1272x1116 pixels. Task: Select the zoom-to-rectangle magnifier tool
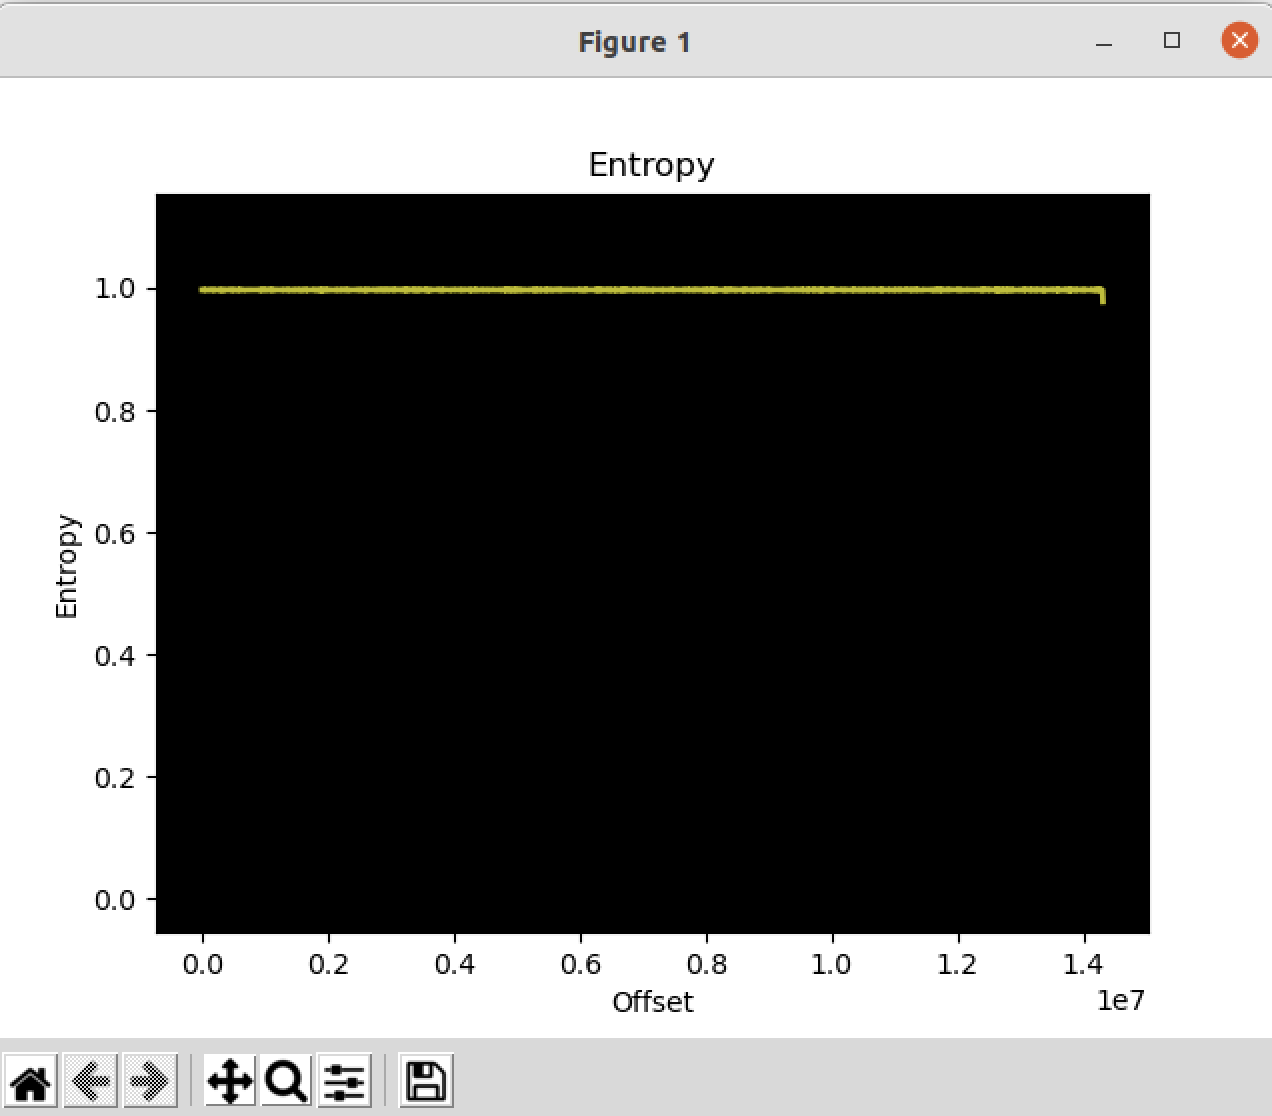point(286,1080)
